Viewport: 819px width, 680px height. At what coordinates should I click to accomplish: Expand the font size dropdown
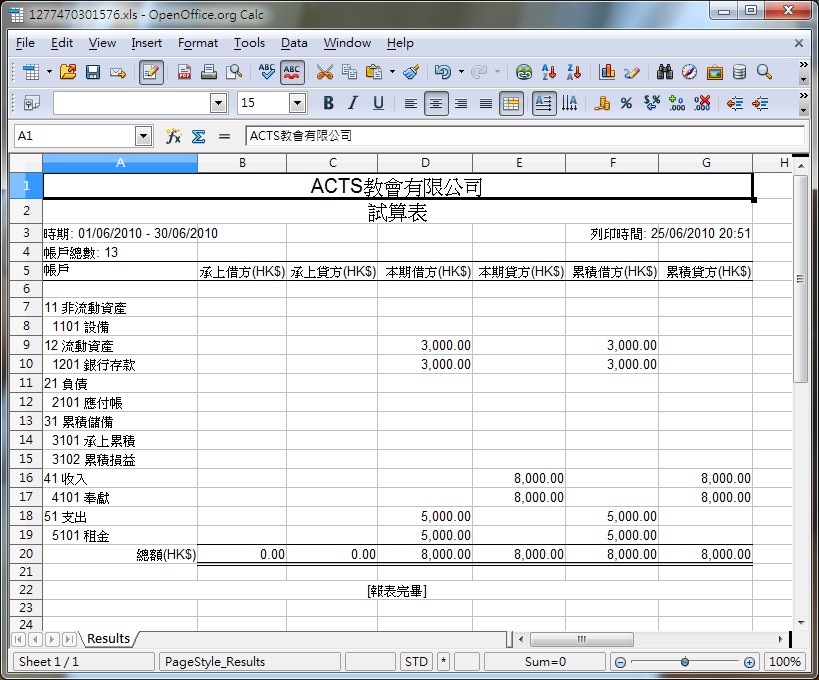pyautogui.click(x=297, y=103)
